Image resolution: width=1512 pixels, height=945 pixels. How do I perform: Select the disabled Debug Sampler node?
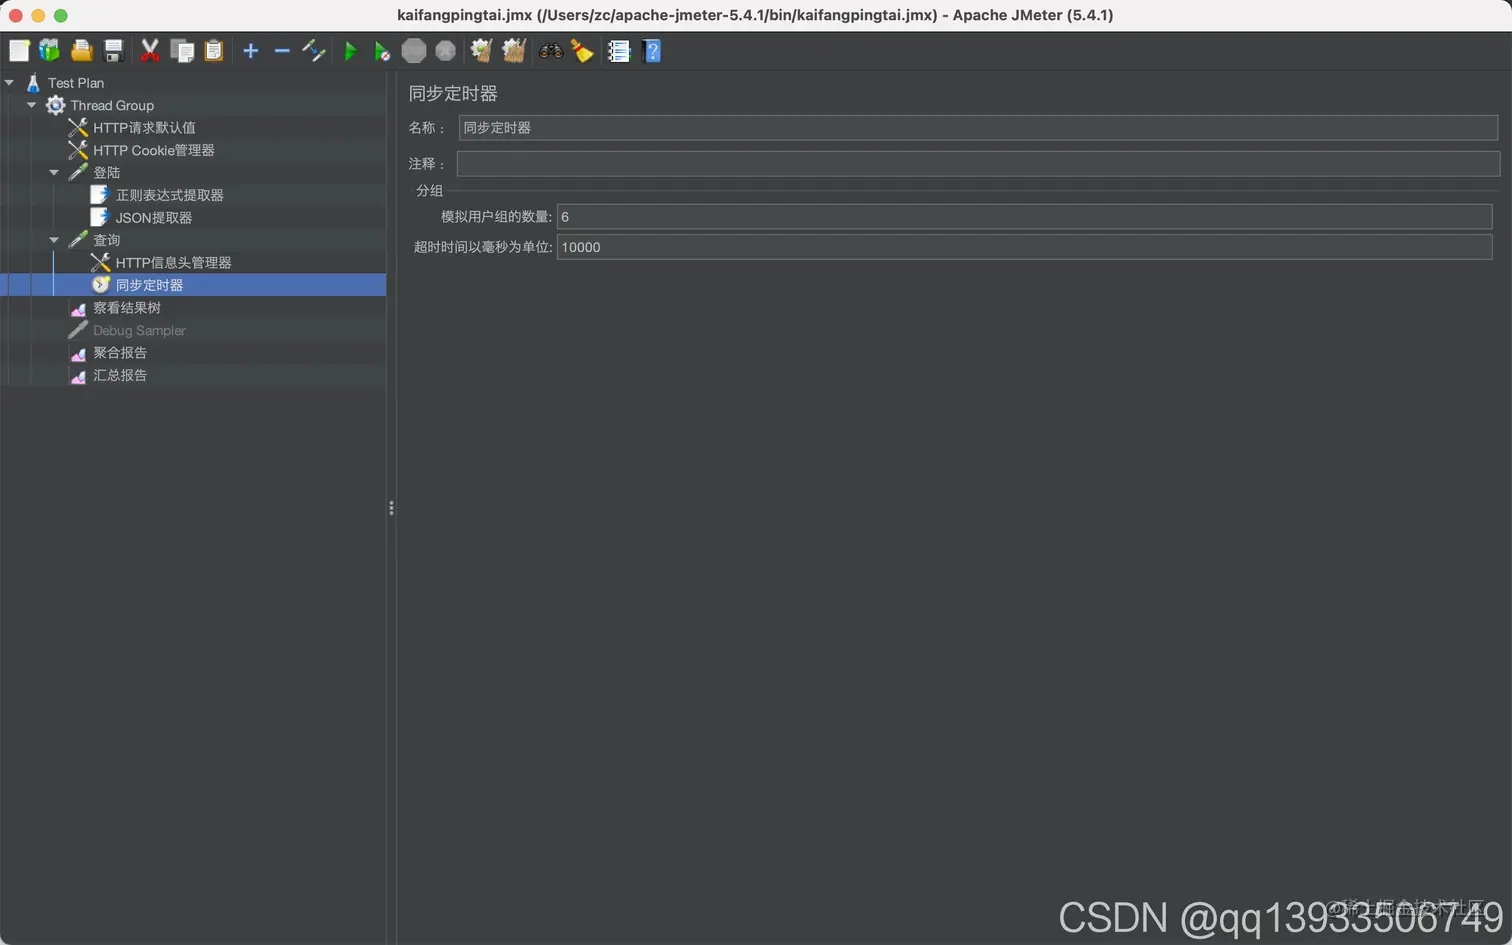[x=139, y=330]
